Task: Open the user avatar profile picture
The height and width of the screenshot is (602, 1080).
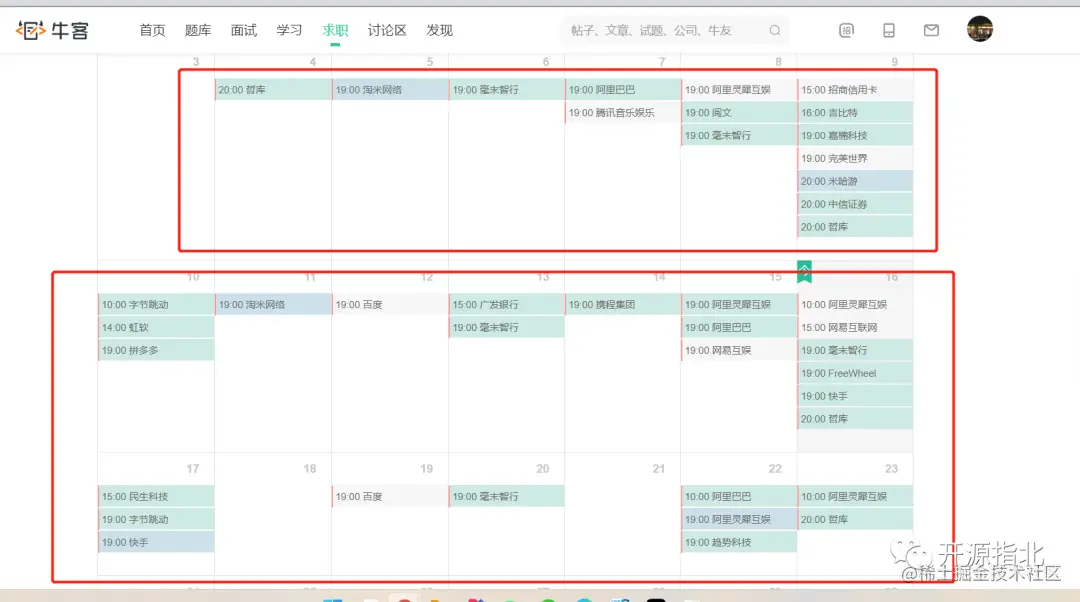Action: pyautogui.click(x=979, y=29)
